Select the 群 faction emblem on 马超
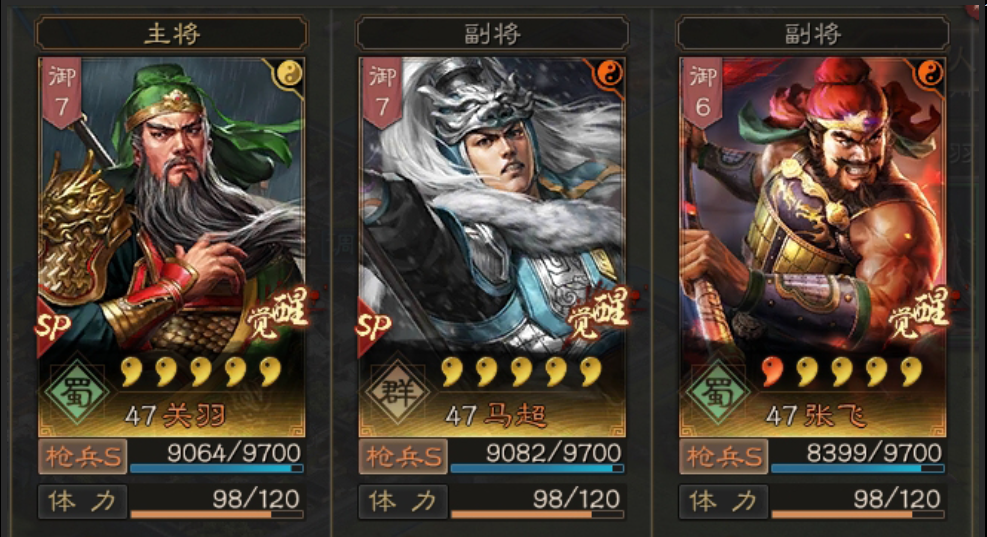The height and width of the screenshot is (537, 987). 397,392
